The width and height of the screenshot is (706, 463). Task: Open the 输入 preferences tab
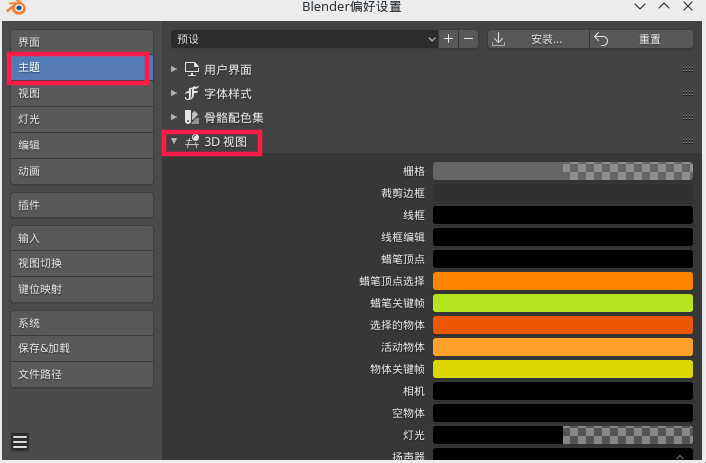coord(82,238)
